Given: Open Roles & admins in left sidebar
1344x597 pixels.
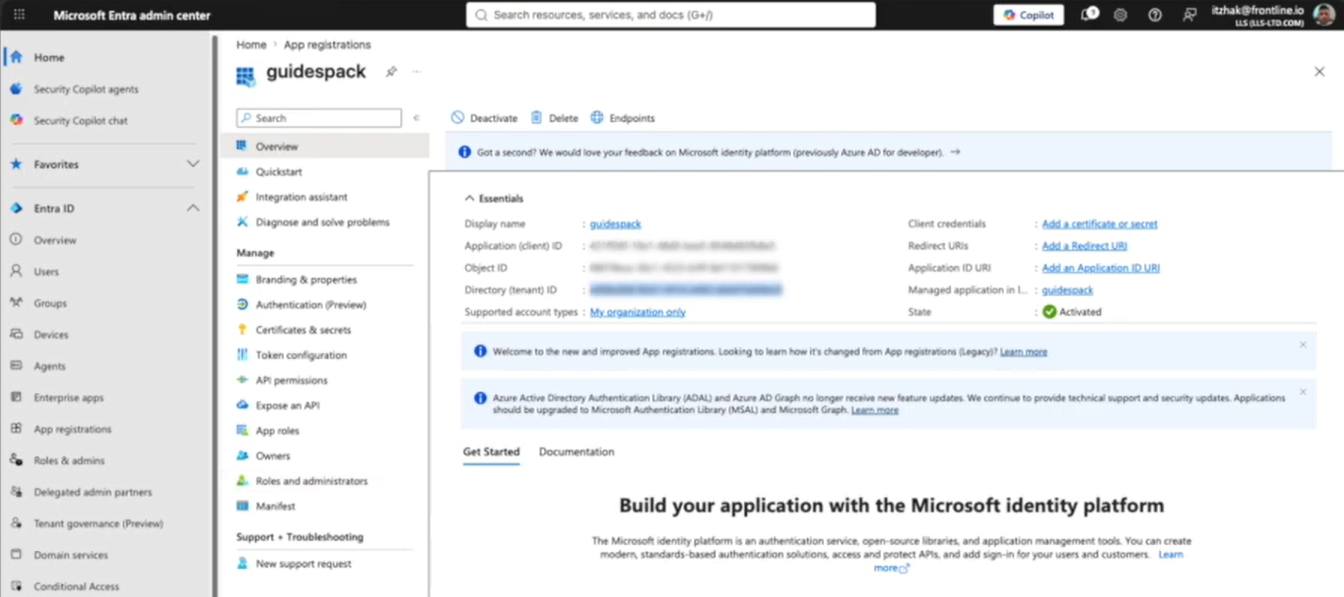Looking at the screenshot, I should pyautogui.click(x=69, y=461).
